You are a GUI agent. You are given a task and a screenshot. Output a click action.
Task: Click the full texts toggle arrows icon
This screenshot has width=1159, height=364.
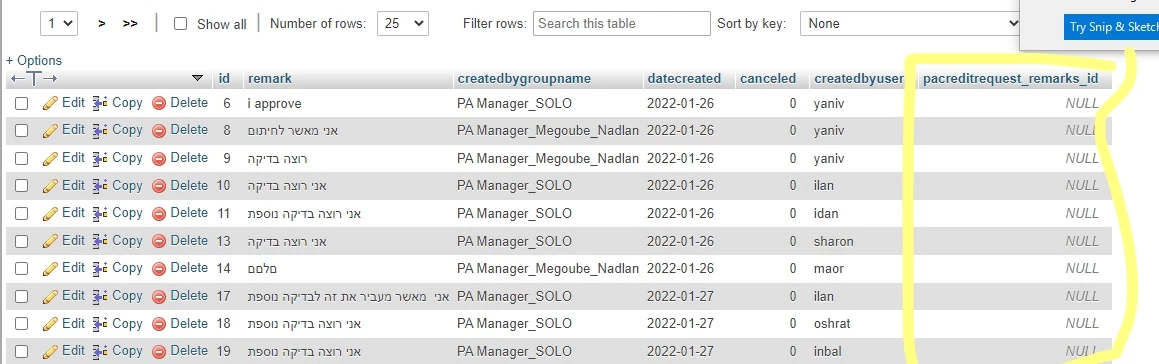pos(34,78)
